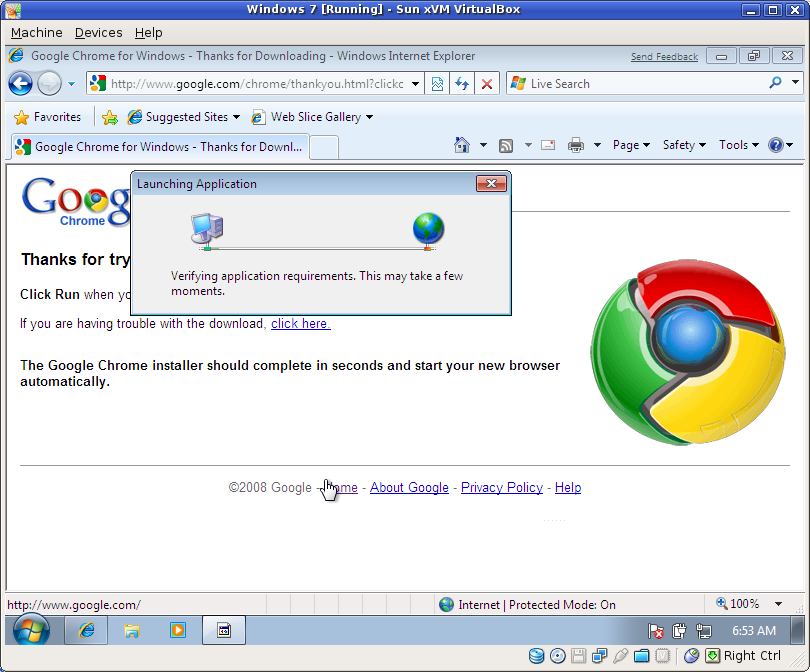The height and width of the screenshot is (672, 810).
Task: Open the Page dropdown menu
Action: 631,145
